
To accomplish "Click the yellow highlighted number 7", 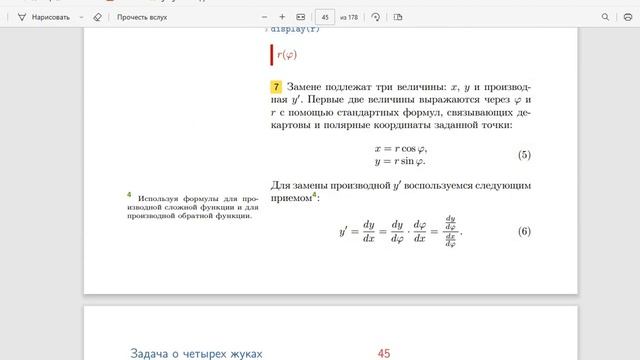I will [x=276, y=87].
